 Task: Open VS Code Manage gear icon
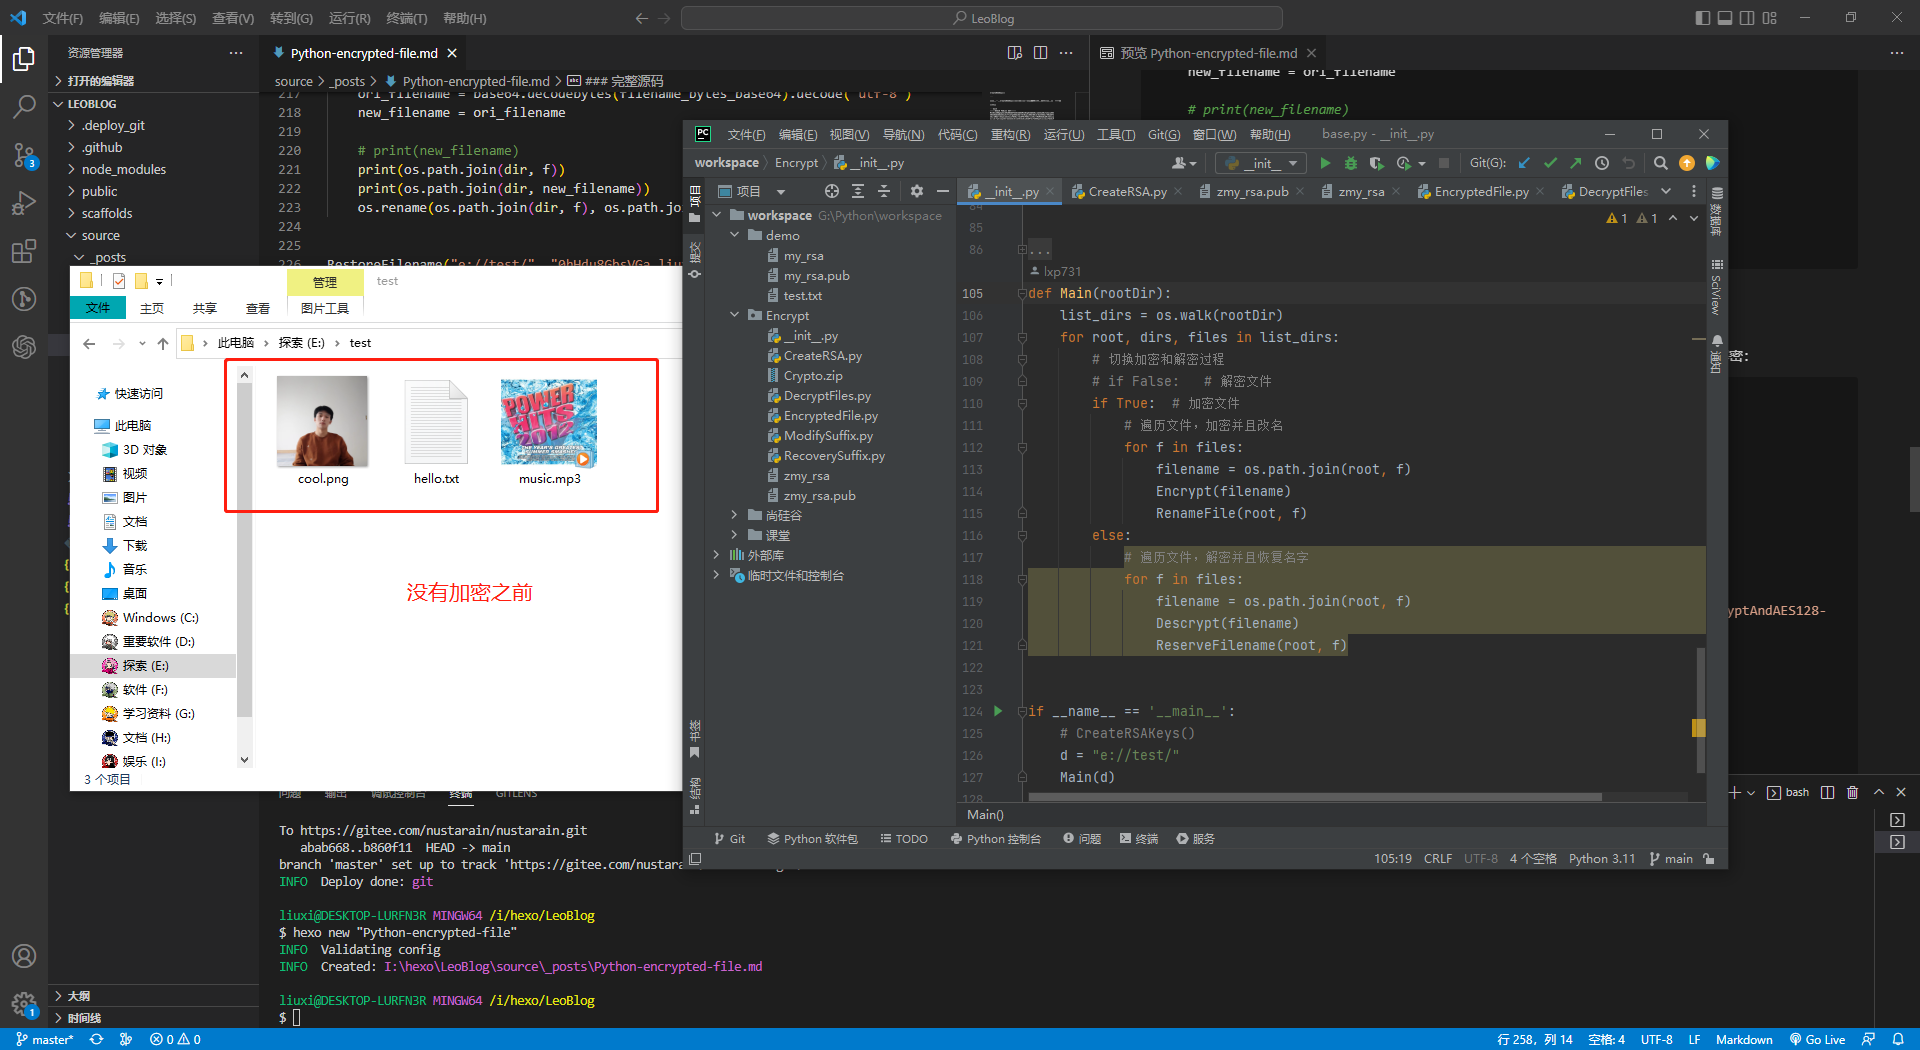tap(24, 1003)
